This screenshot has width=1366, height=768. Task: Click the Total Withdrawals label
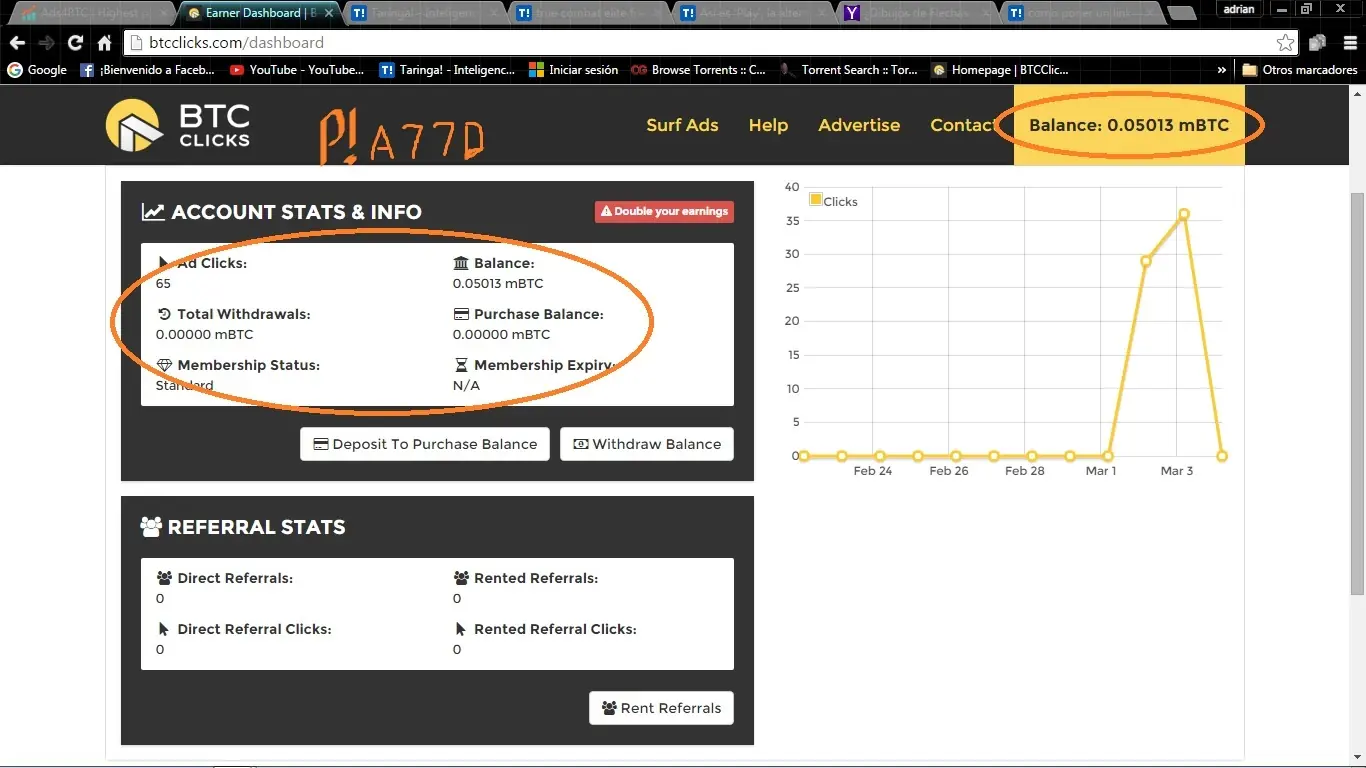coord(244,314)
